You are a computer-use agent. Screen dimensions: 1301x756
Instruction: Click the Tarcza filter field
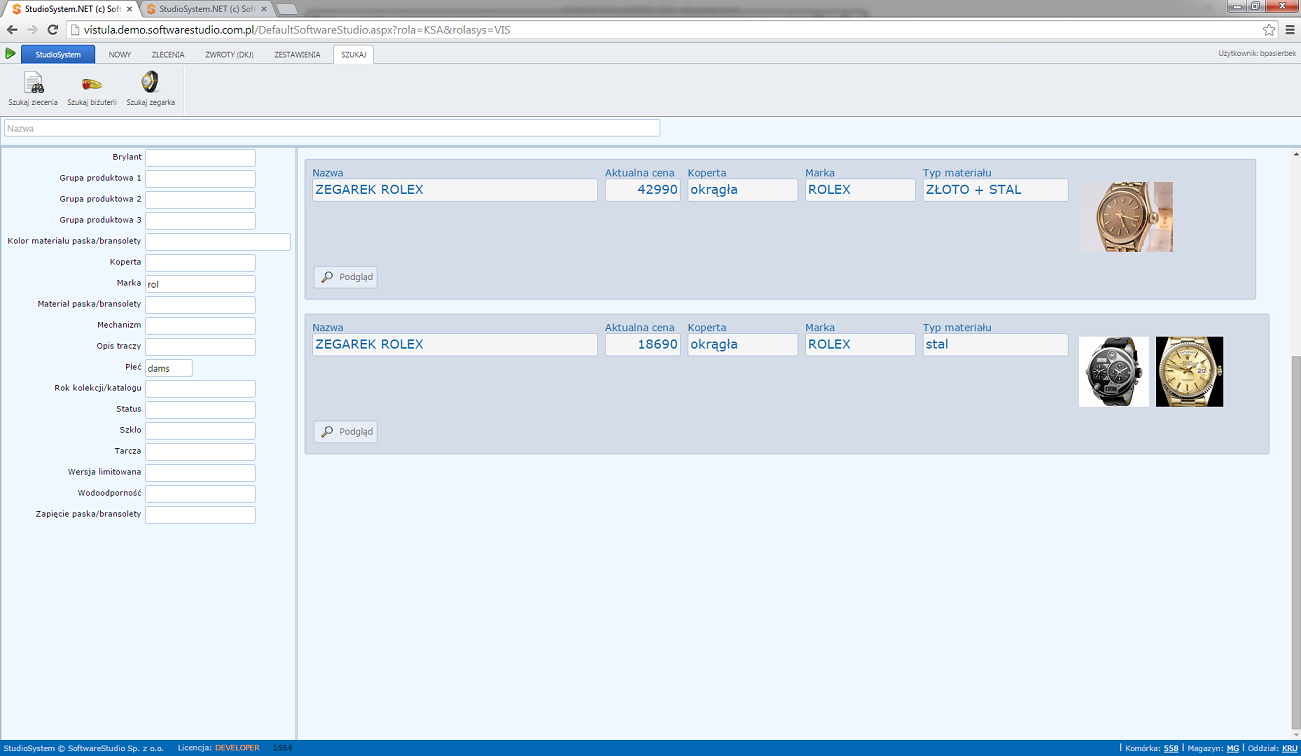pyautogui.click(x=200, y=452)
